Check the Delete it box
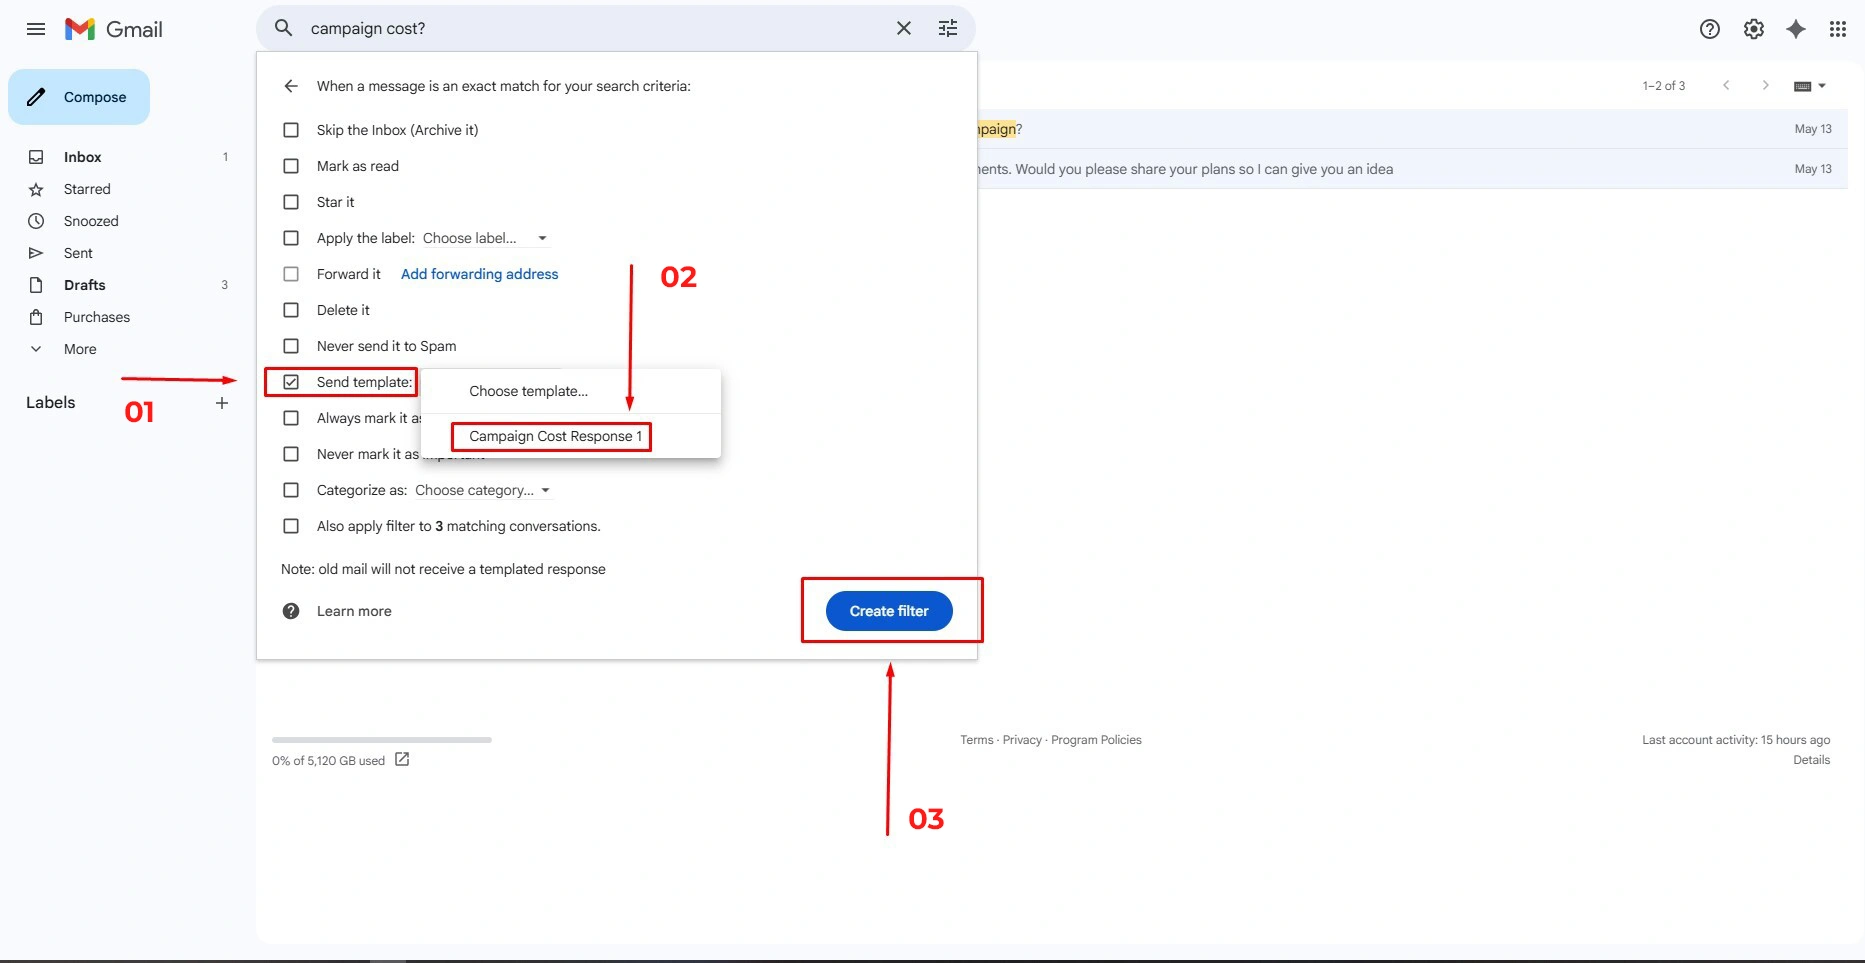 coord(291,310)
